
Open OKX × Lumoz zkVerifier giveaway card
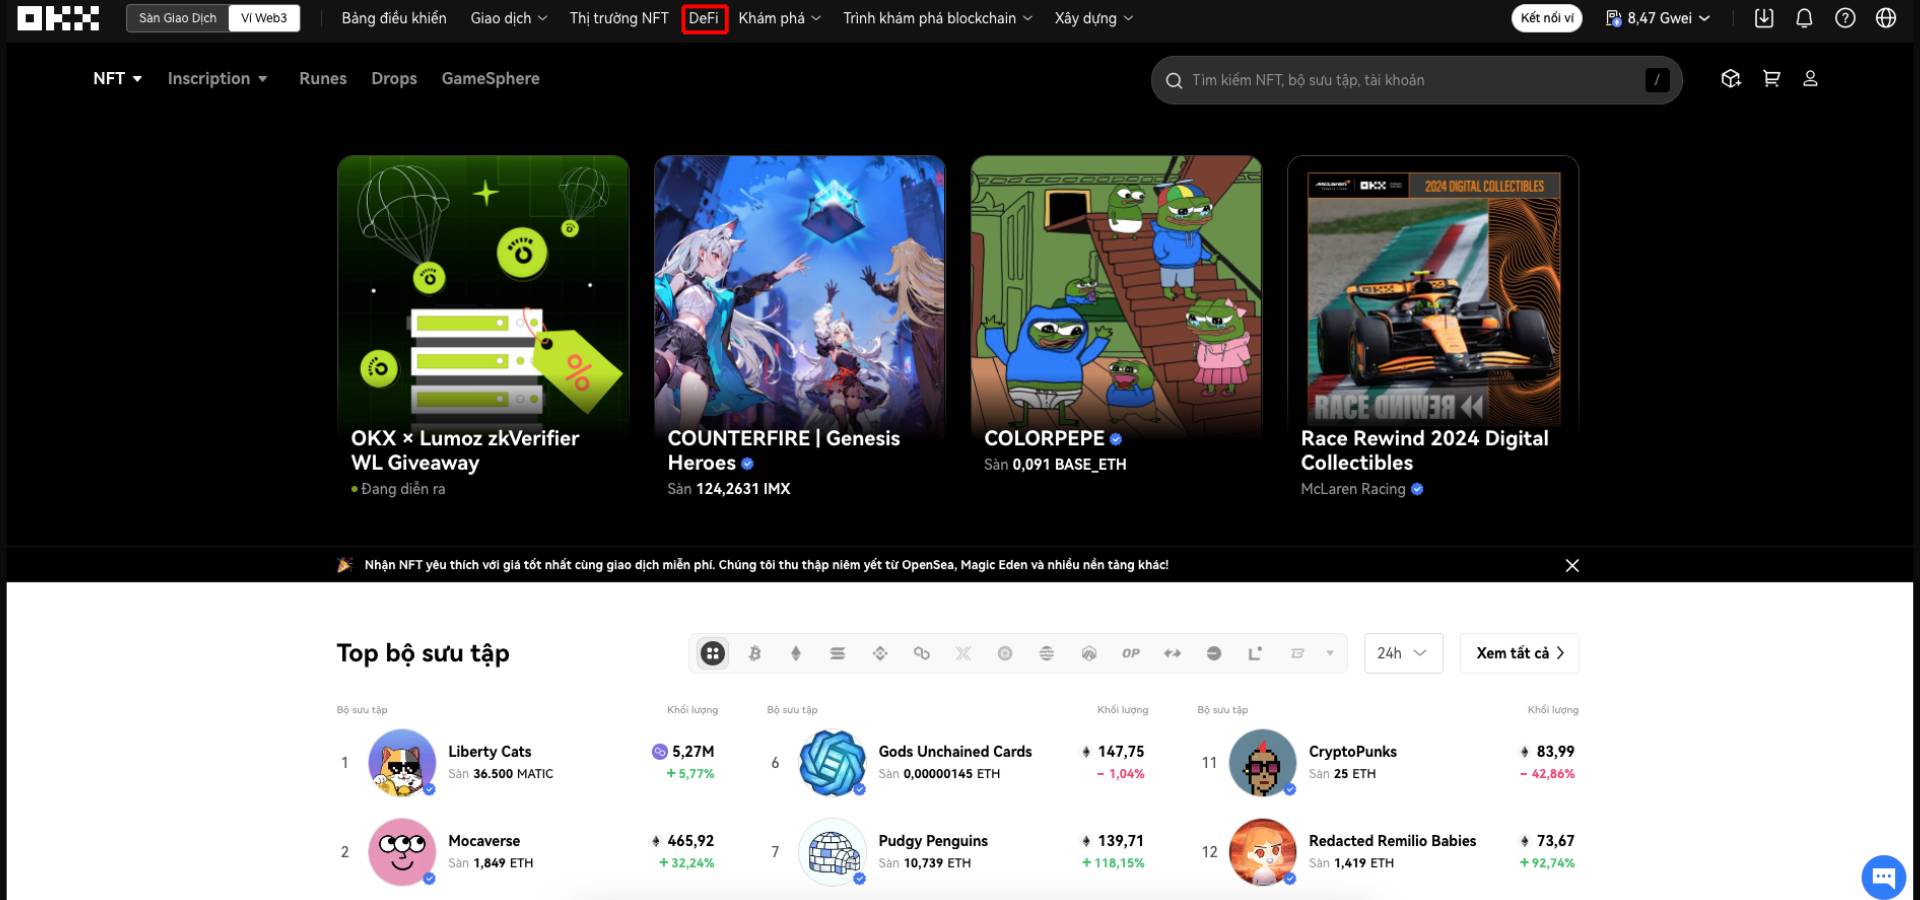coord(483,328)
